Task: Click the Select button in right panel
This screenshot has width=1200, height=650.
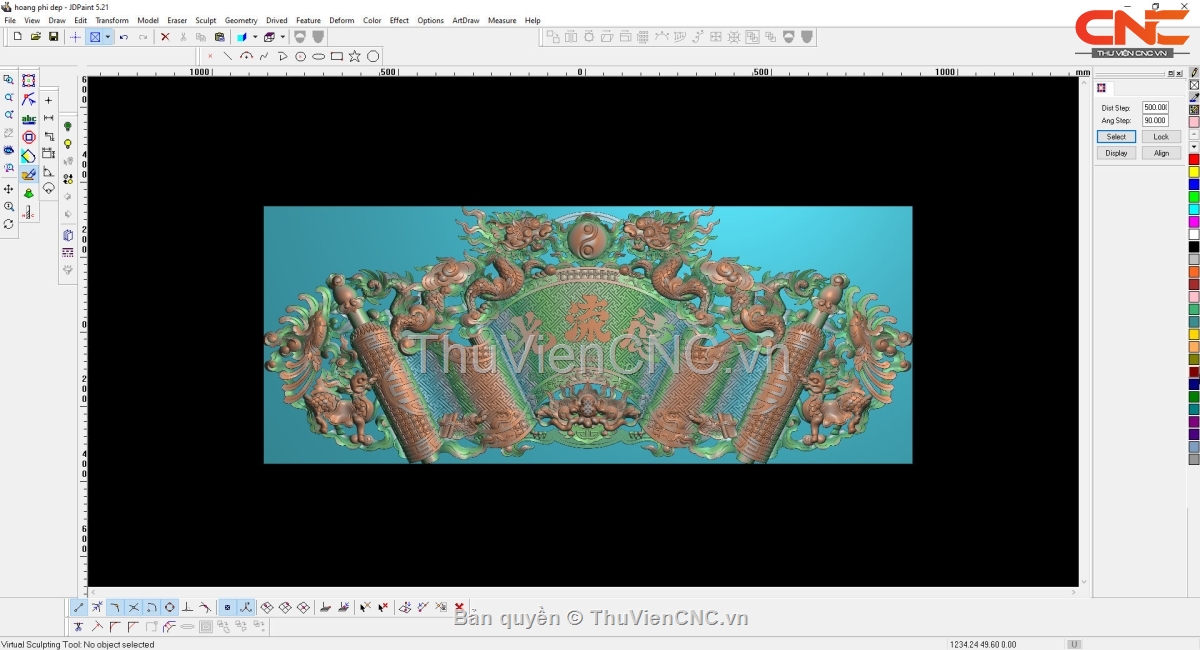Action: pyautogui.click(x=1116, y=137)
